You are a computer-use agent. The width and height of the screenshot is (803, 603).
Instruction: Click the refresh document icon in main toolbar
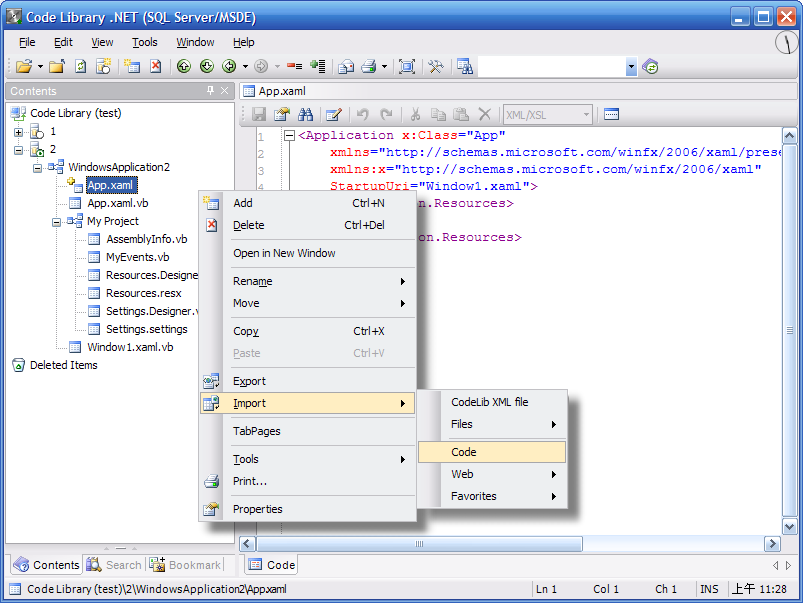coord(80,67)
